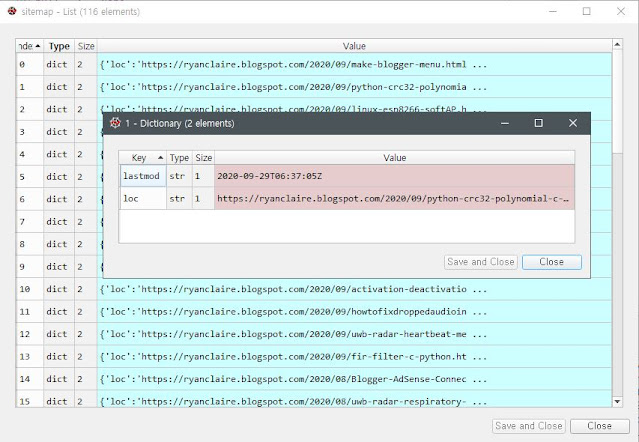Click Close button of sitemap window

[599, 426]
